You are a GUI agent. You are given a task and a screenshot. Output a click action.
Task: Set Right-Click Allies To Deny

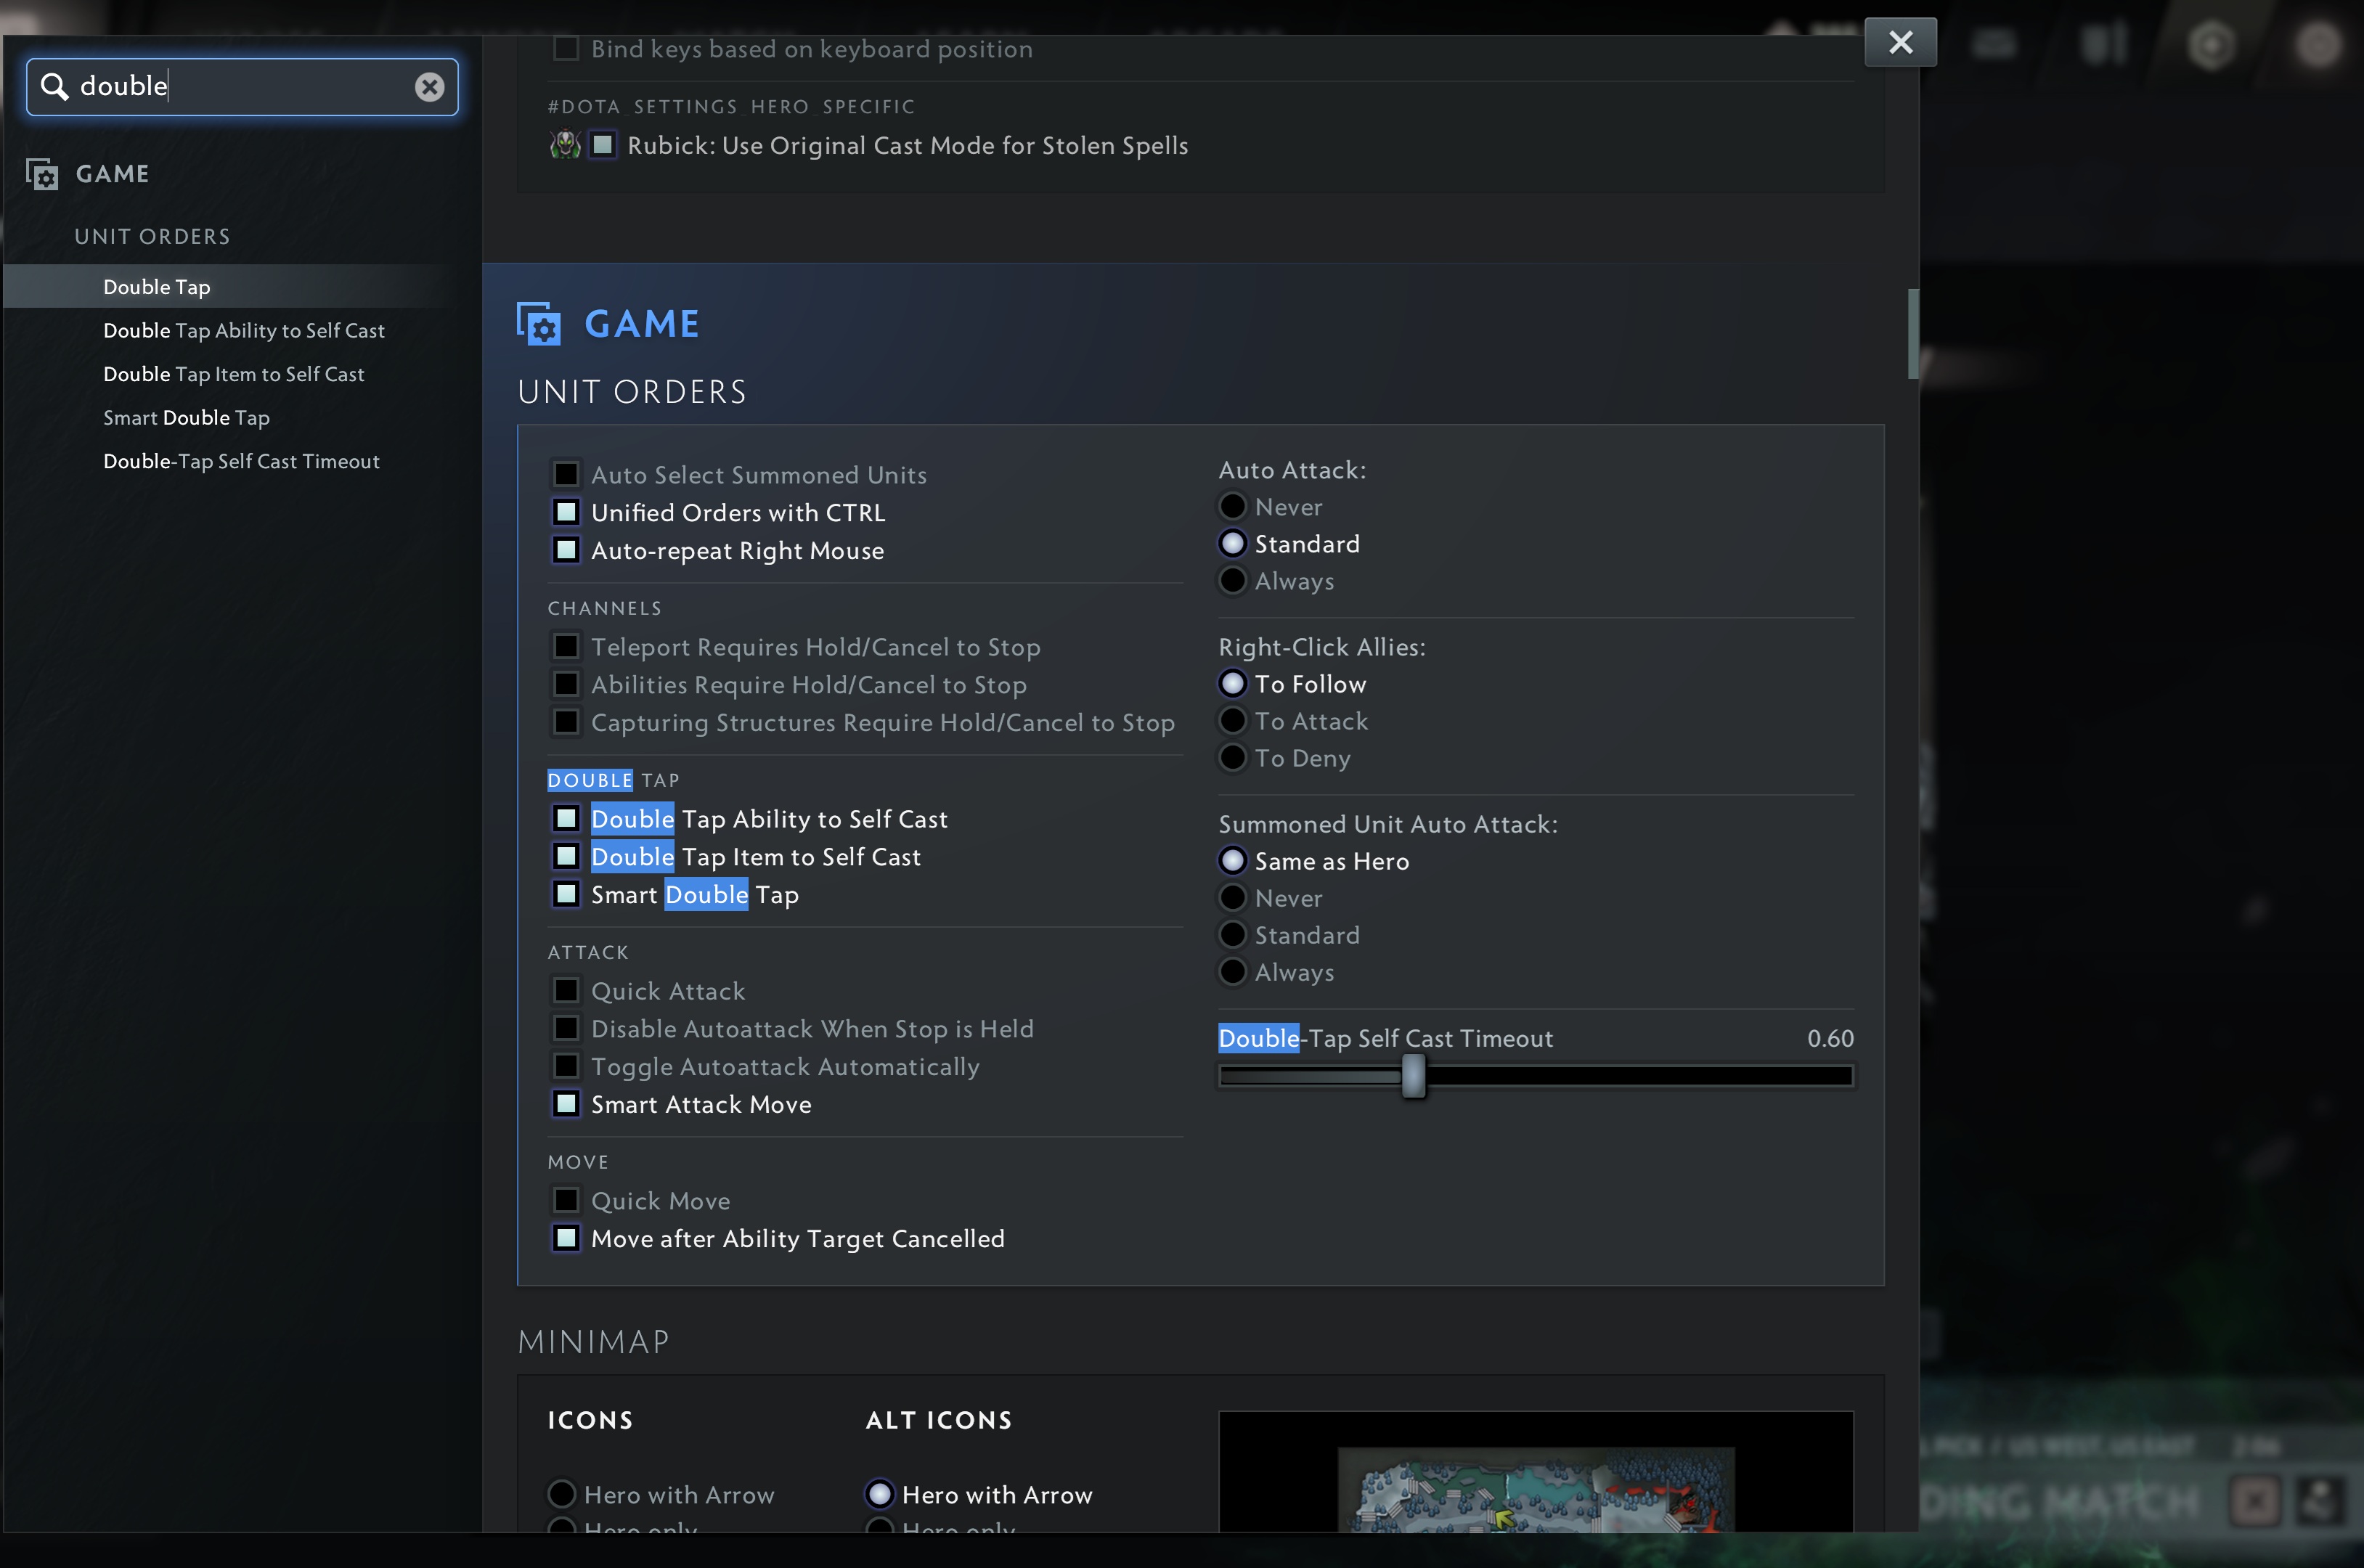[x=1233, y=758]
